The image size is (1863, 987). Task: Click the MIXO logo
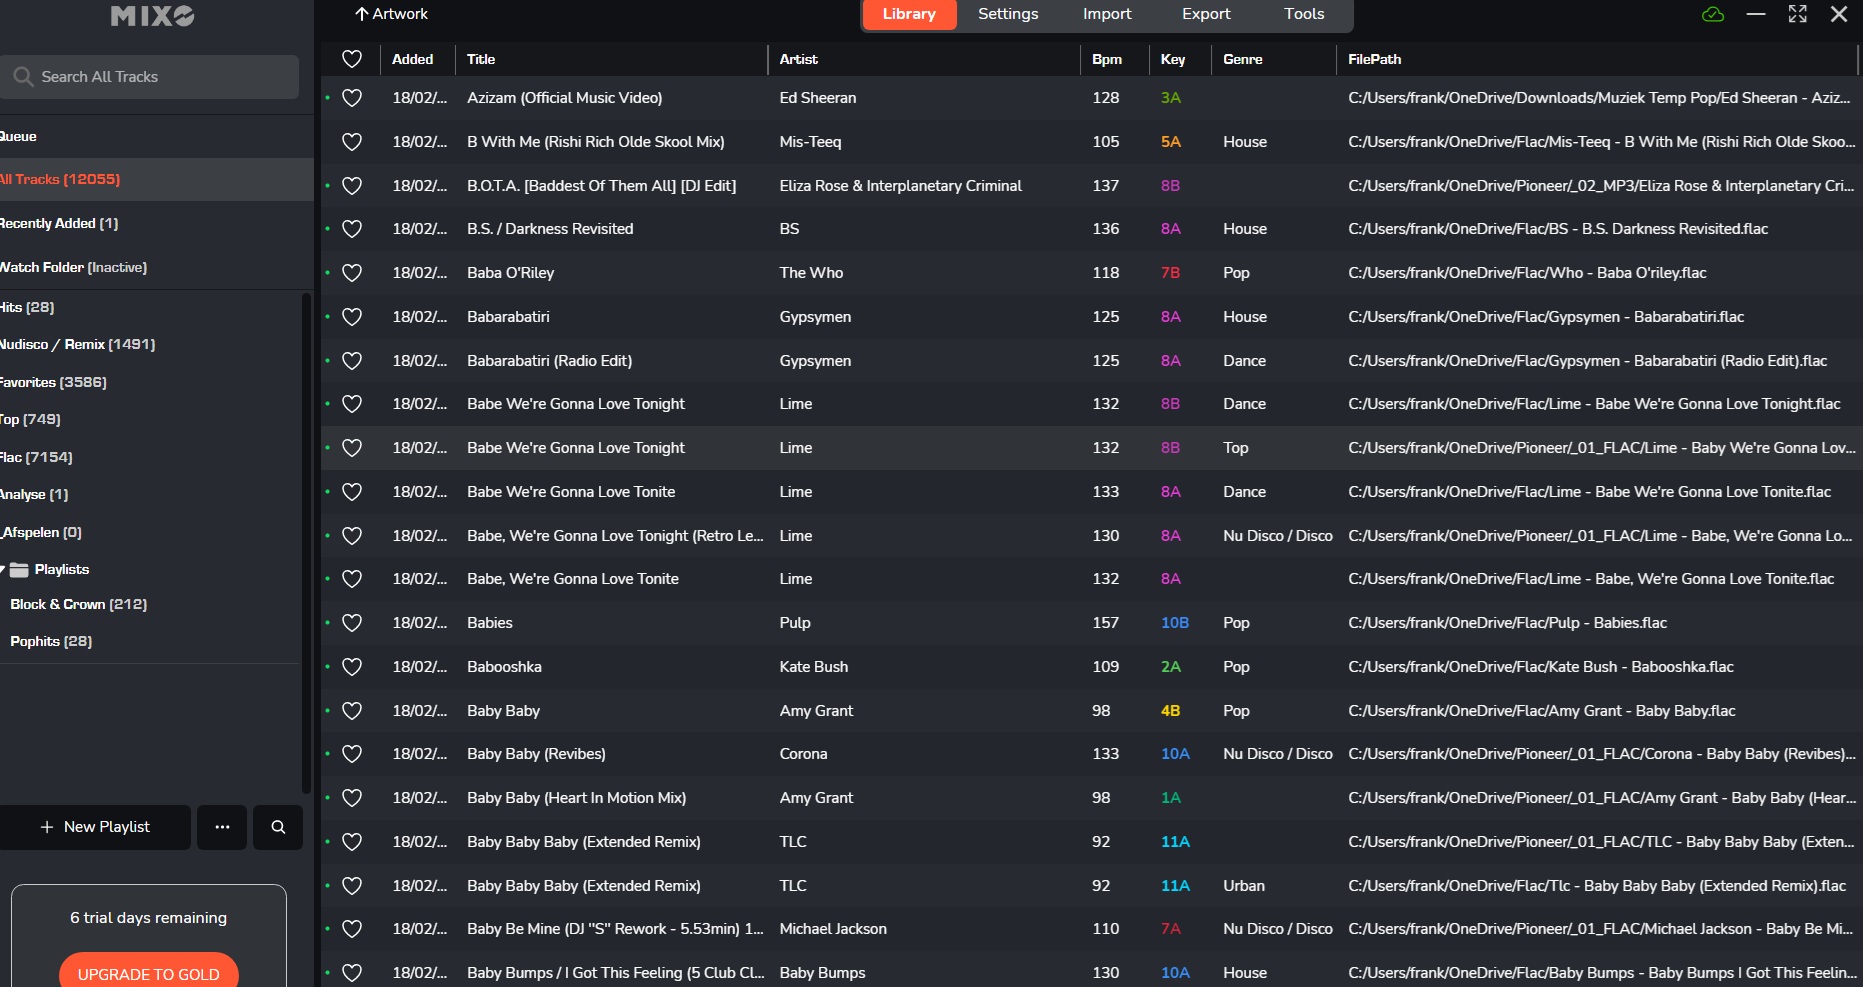152,15
